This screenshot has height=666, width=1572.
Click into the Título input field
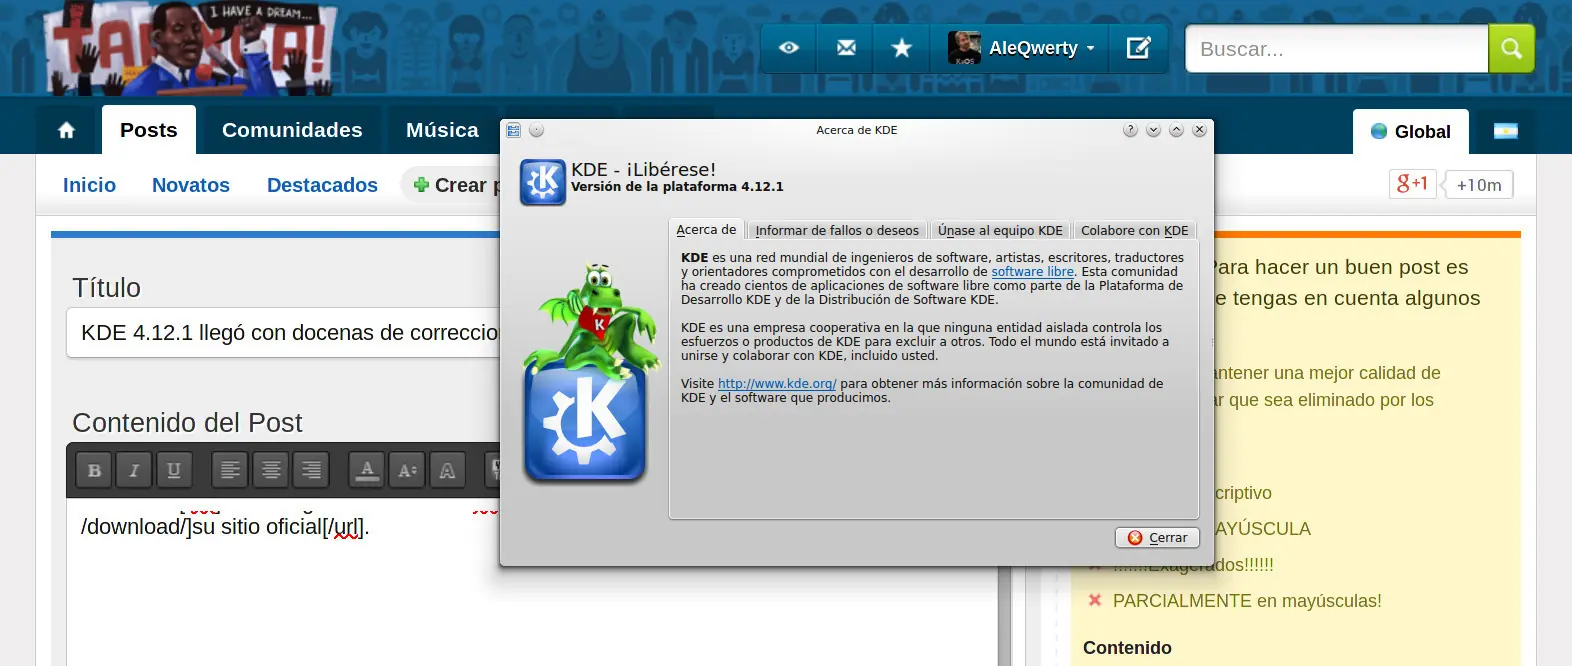(284, 333)
